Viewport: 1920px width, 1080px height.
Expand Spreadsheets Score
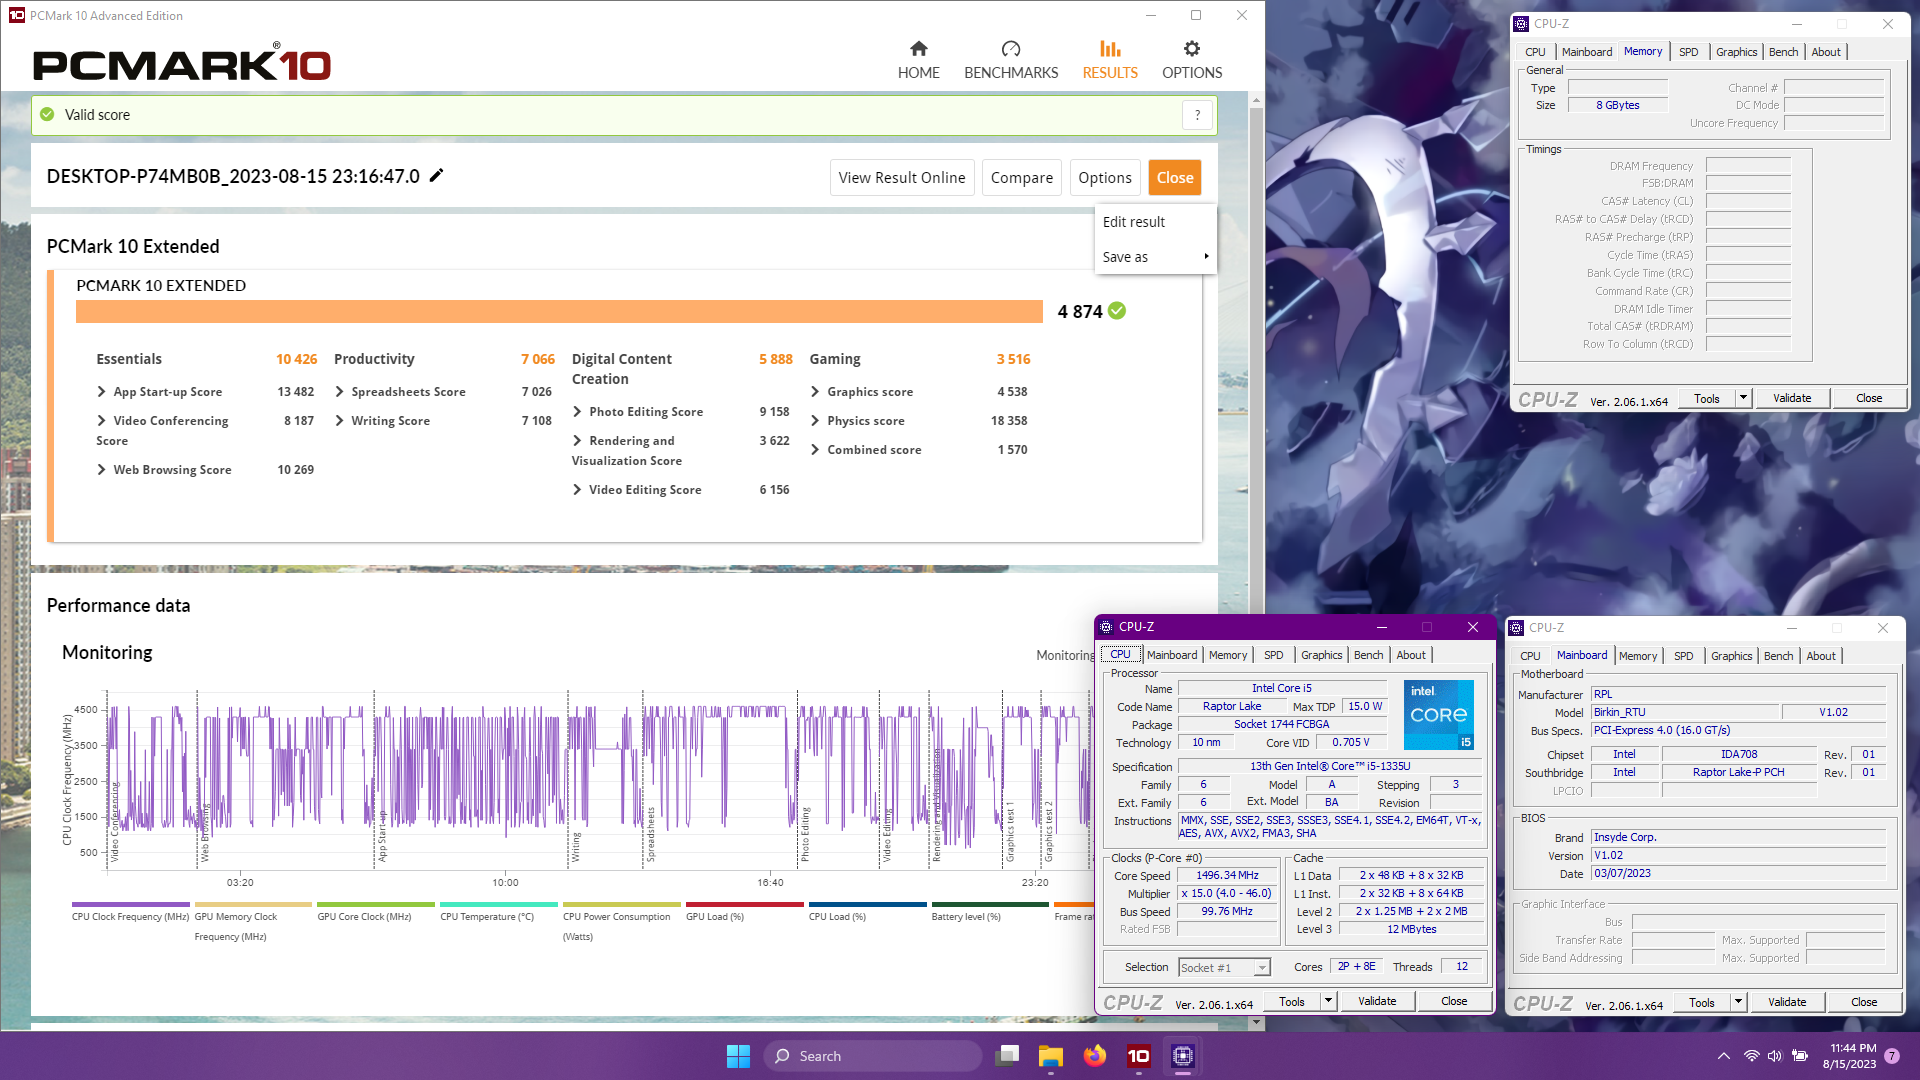[x=339, y=392]
